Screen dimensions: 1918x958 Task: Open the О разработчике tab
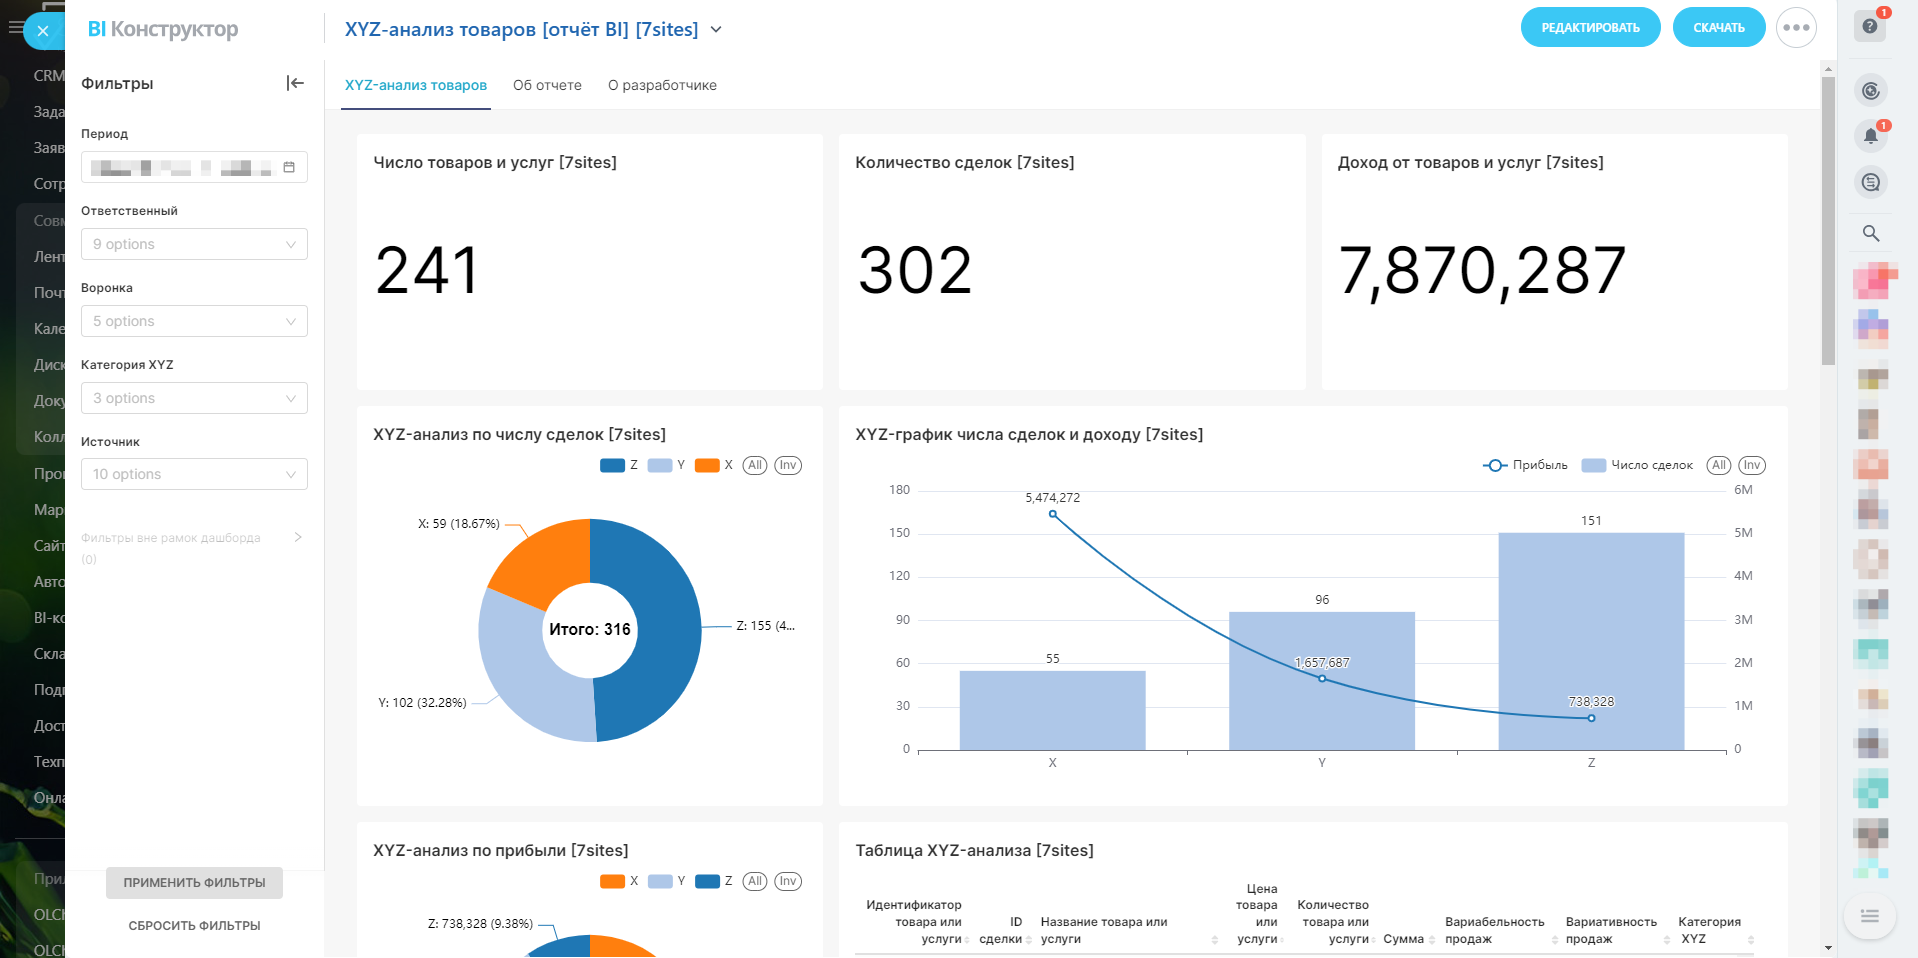(662, 85)
